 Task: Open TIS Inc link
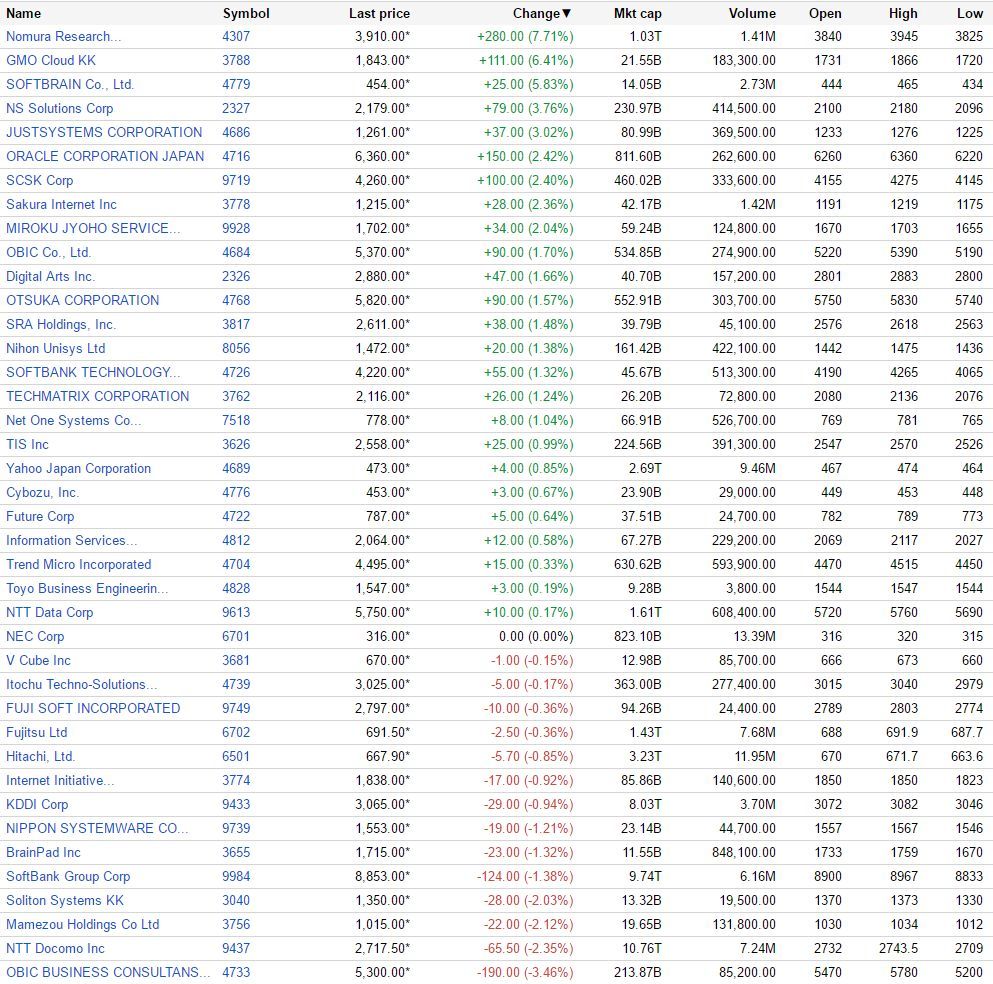tap(27, 445)
